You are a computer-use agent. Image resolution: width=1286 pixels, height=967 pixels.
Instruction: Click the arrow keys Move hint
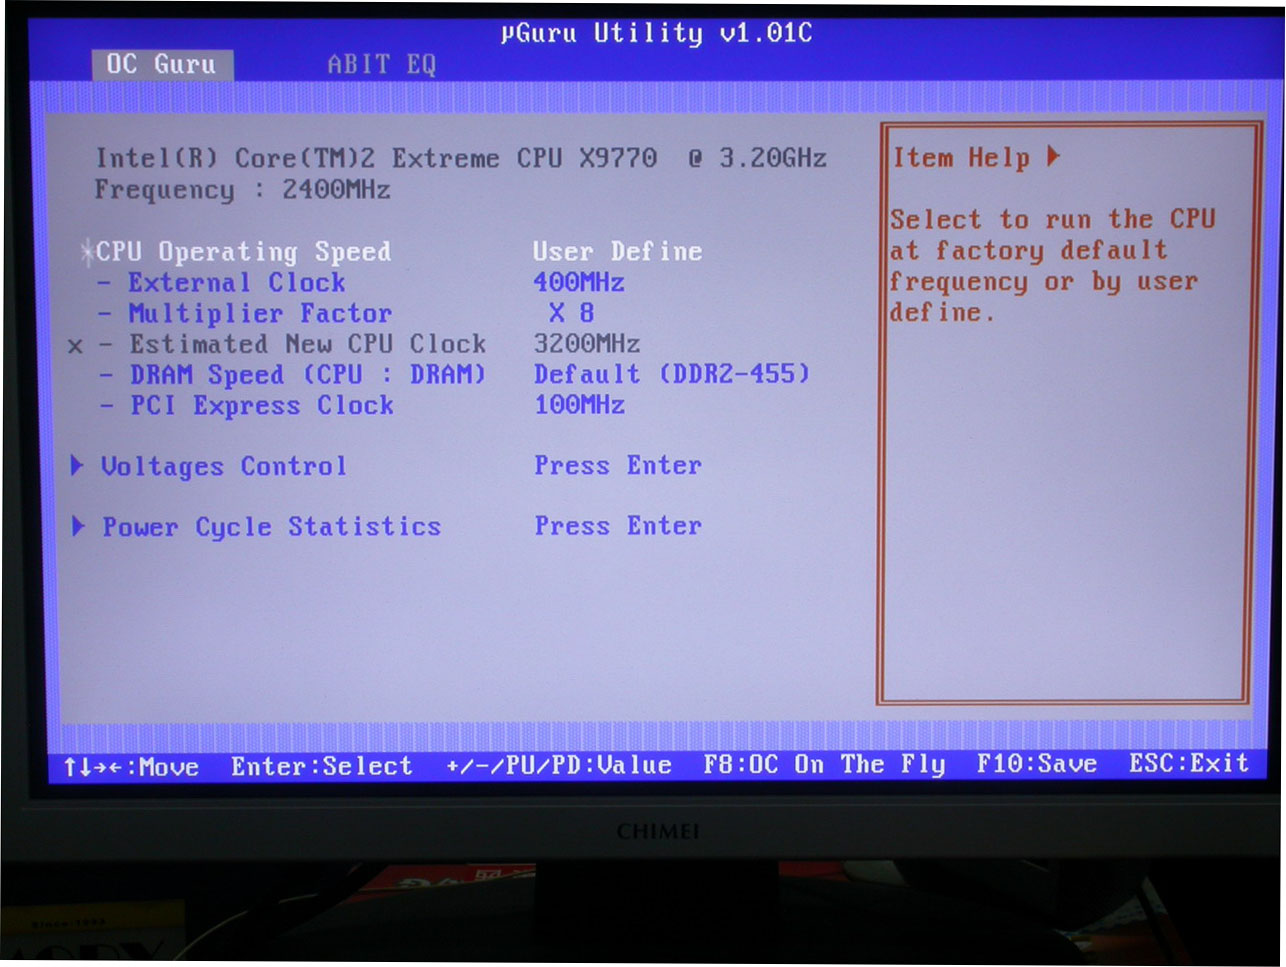point(131,768)
